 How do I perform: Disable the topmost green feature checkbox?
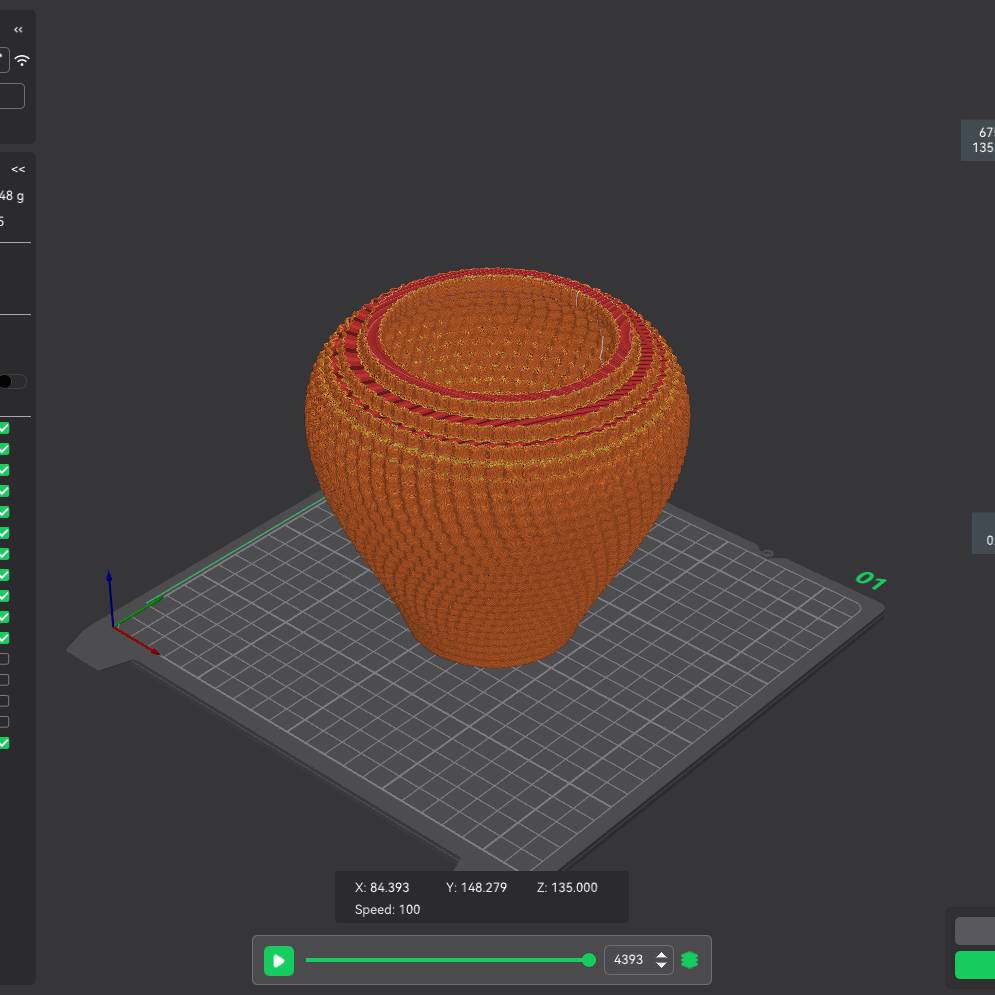tap(4, 425)
